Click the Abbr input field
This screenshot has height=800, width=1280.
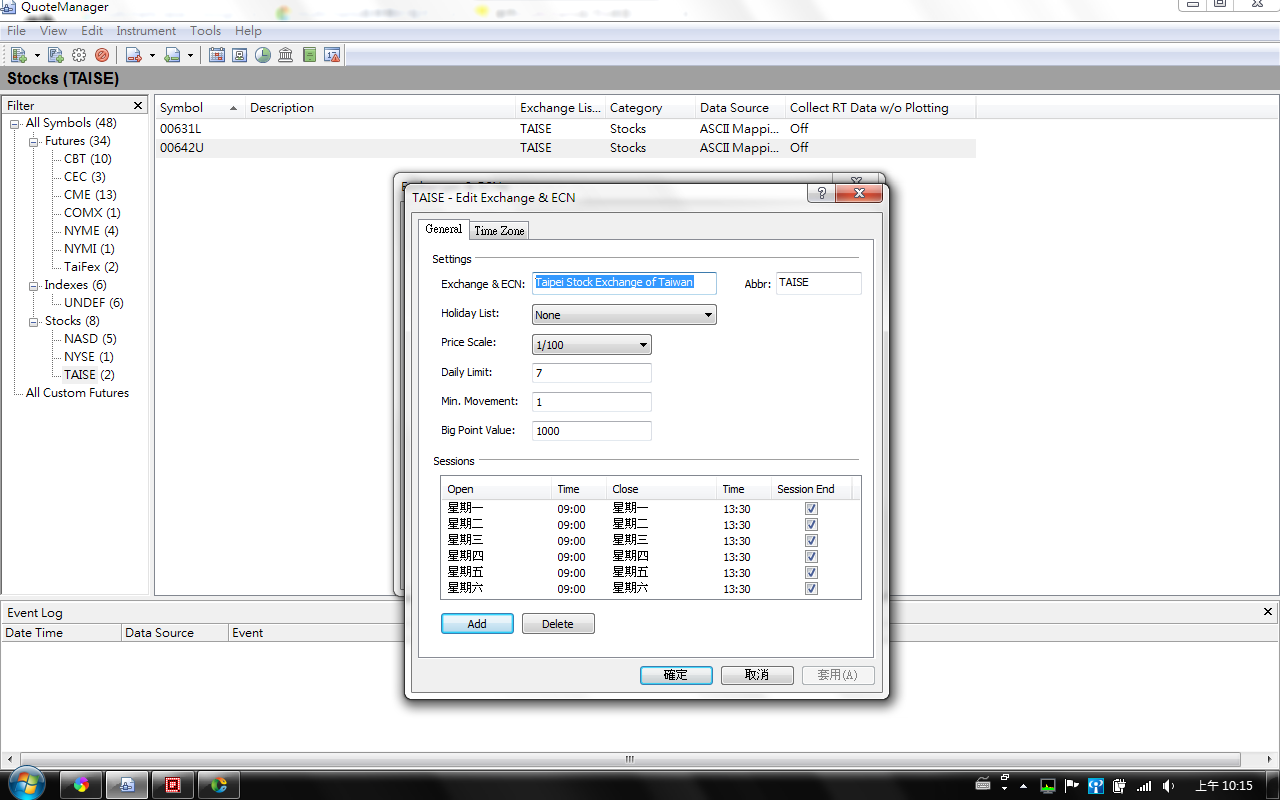pyautogui.click(x=818, y=283)
